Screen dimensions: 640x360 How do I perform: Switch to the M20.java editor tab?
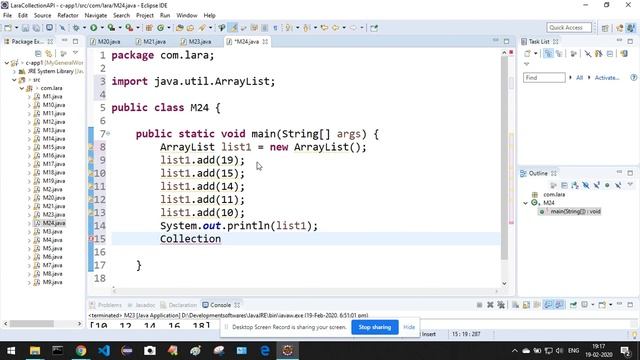105,42
